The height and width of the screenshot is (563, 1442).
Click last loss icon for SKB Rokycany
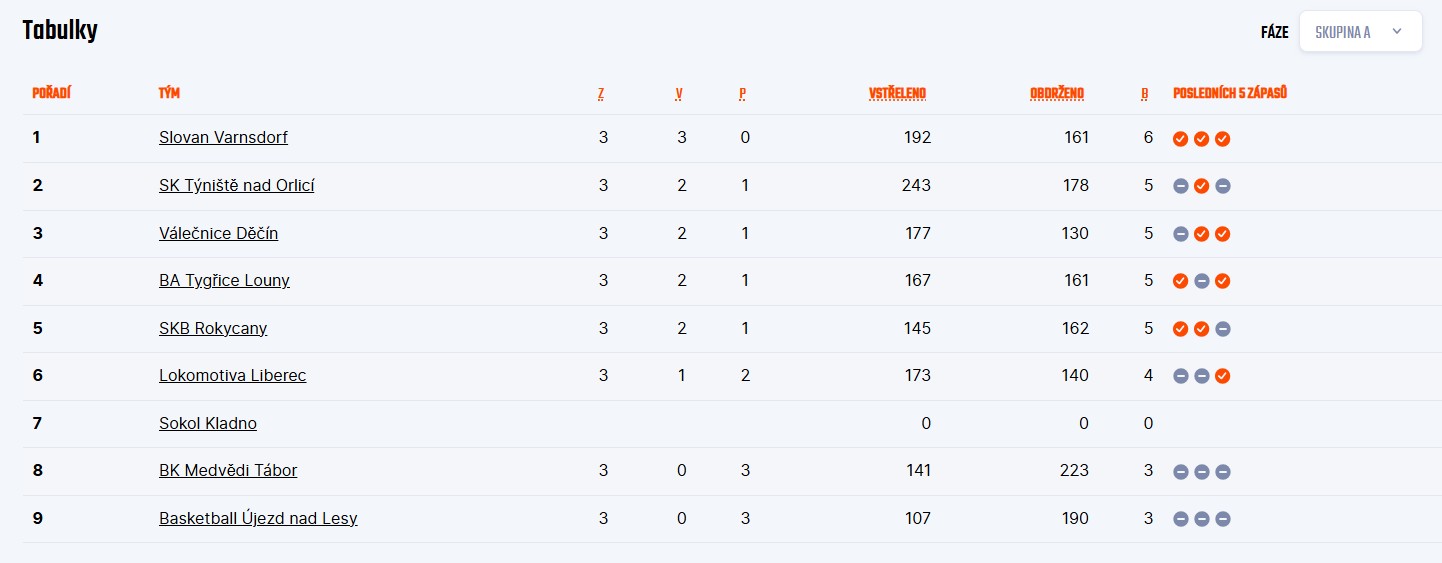(1222, 329)
